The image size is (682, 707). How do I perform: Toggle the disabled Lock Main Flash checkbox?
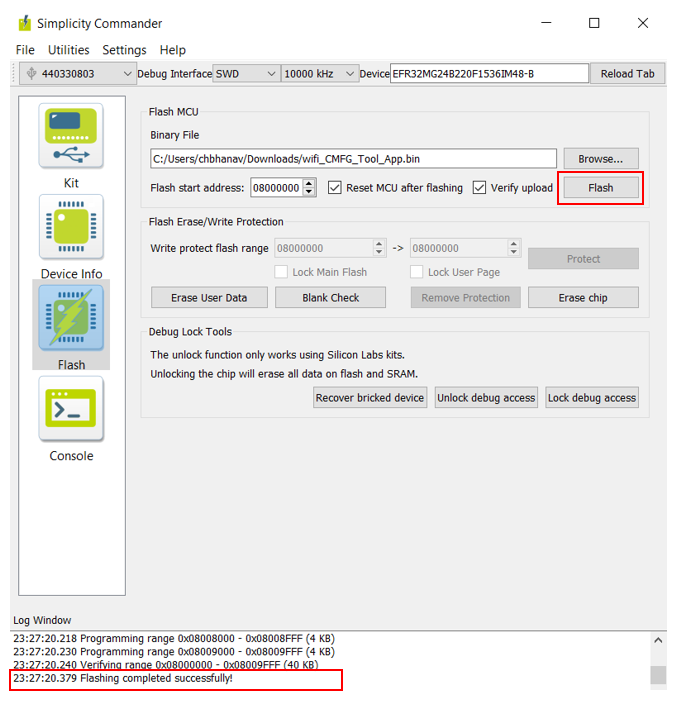(x=281, y=272)
